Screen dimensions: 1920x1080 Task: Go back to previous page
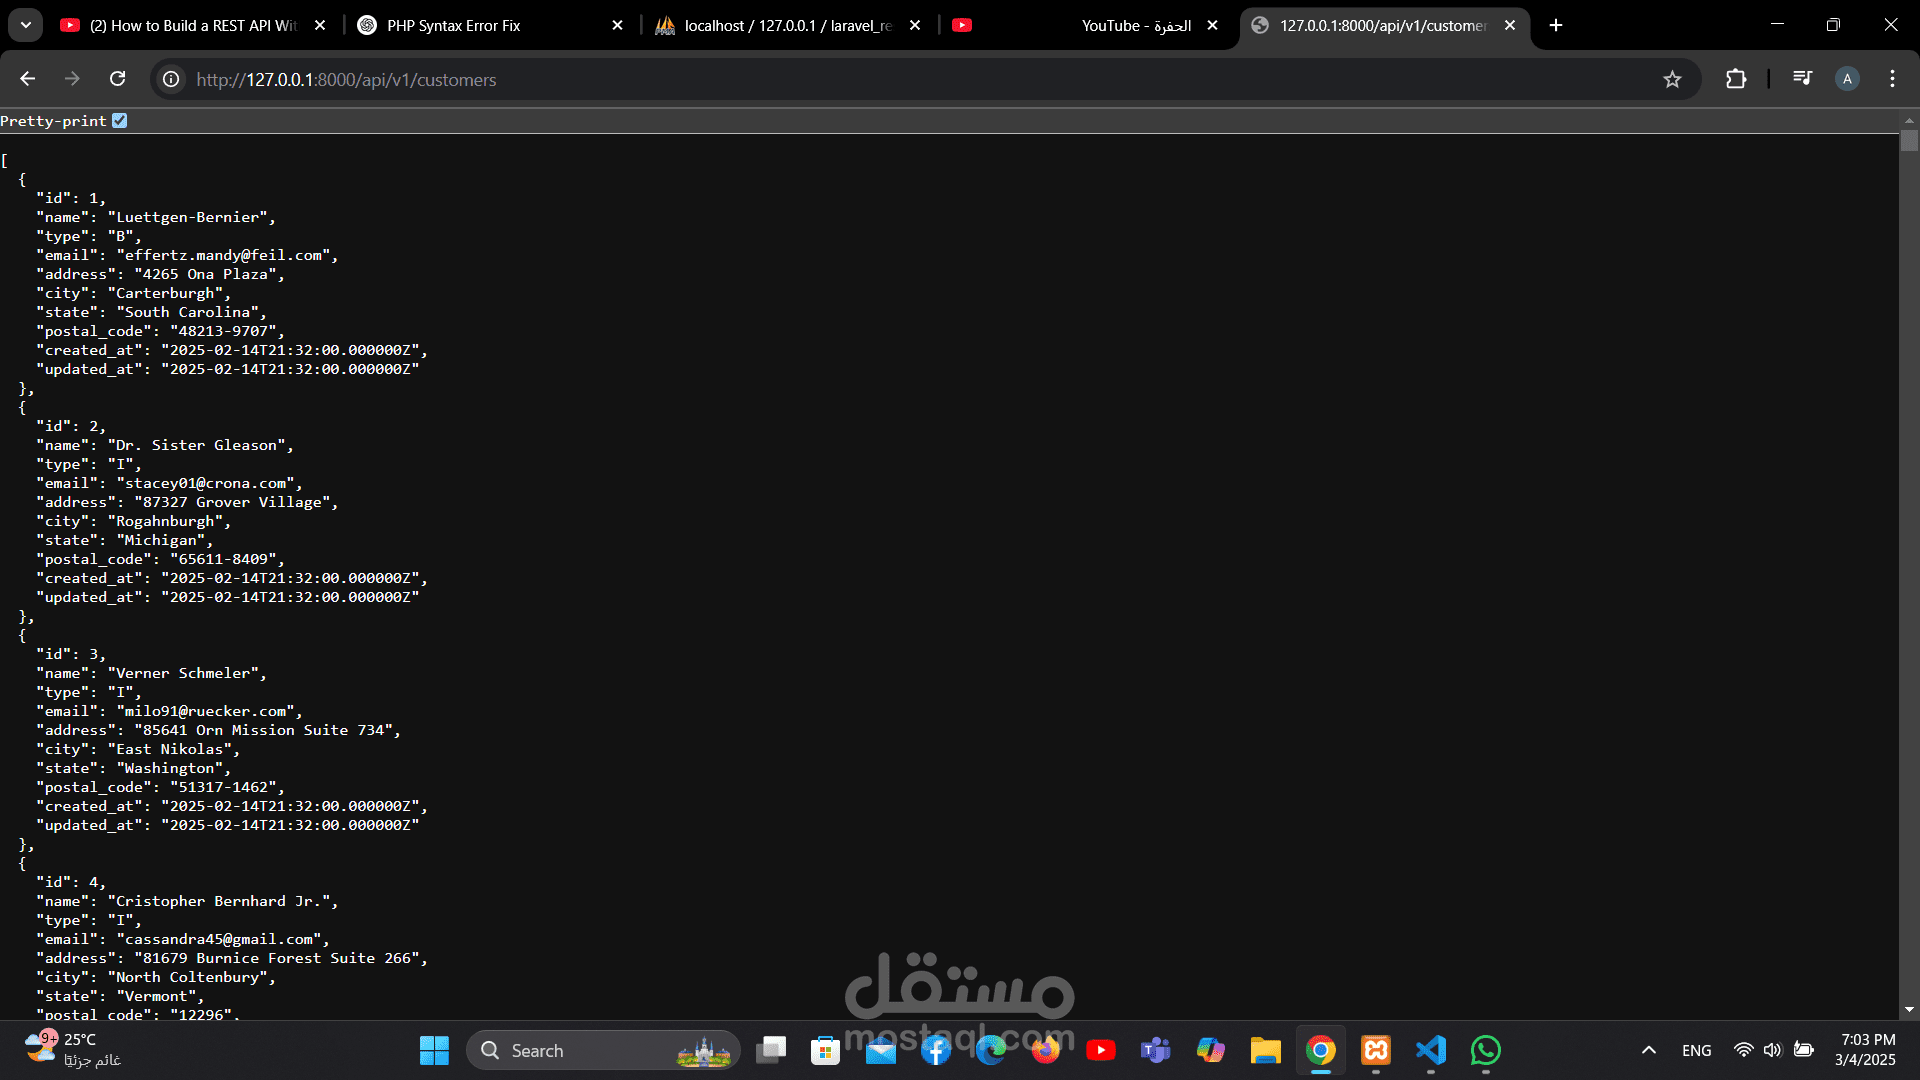coord(28,79)
